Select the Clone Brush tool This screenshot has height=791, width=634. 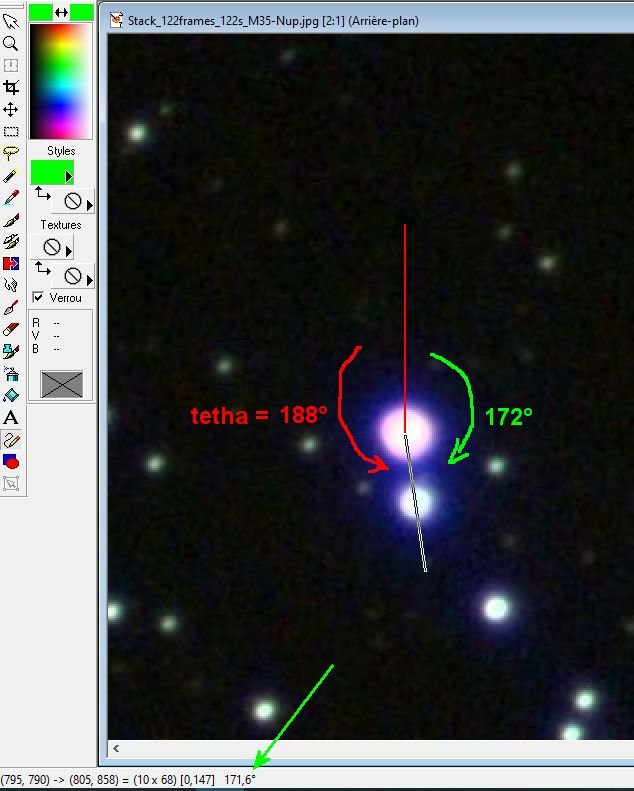pos(11,242)
